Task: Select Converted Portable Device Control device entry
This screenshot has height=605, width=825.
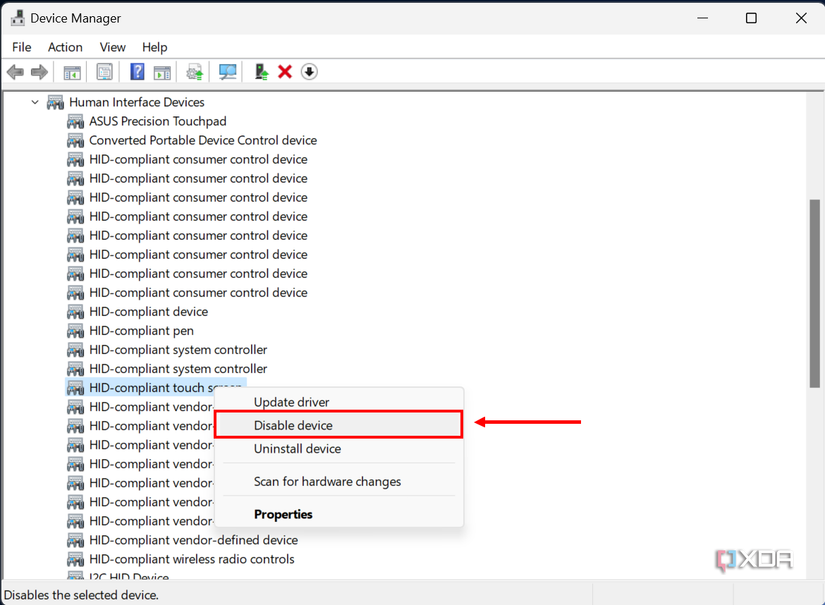Action: click(x=203, y=140)
